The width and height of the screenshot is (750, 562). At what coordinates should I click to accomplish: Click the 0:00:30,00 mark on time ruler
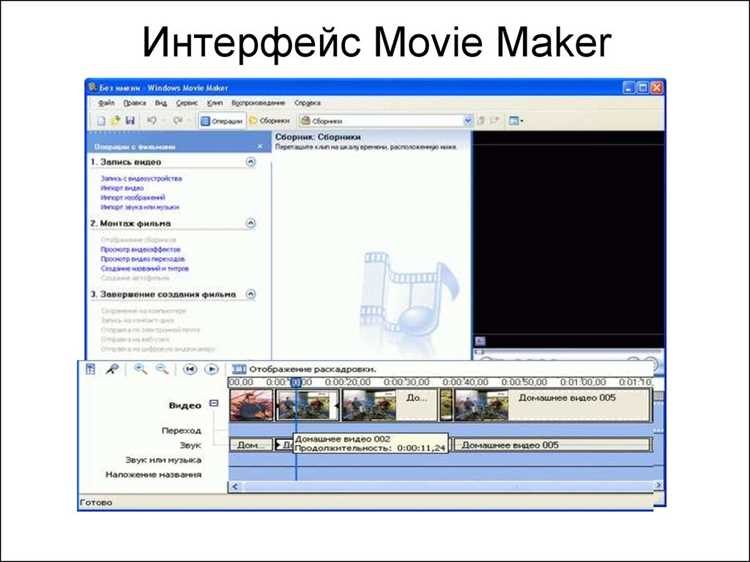click(x=407, y=382)
